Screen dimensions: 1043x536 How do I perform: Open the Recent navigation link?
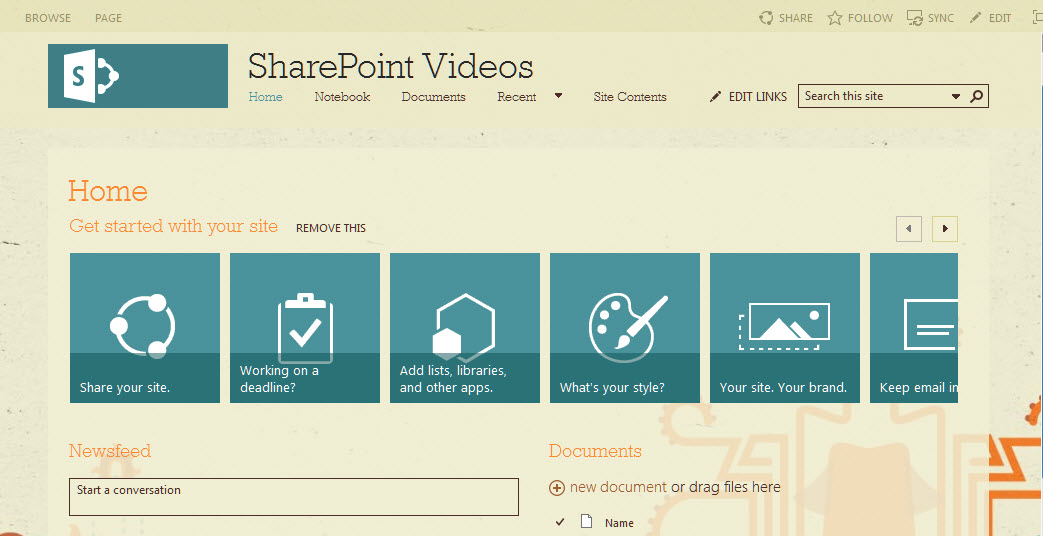(516, 96)
